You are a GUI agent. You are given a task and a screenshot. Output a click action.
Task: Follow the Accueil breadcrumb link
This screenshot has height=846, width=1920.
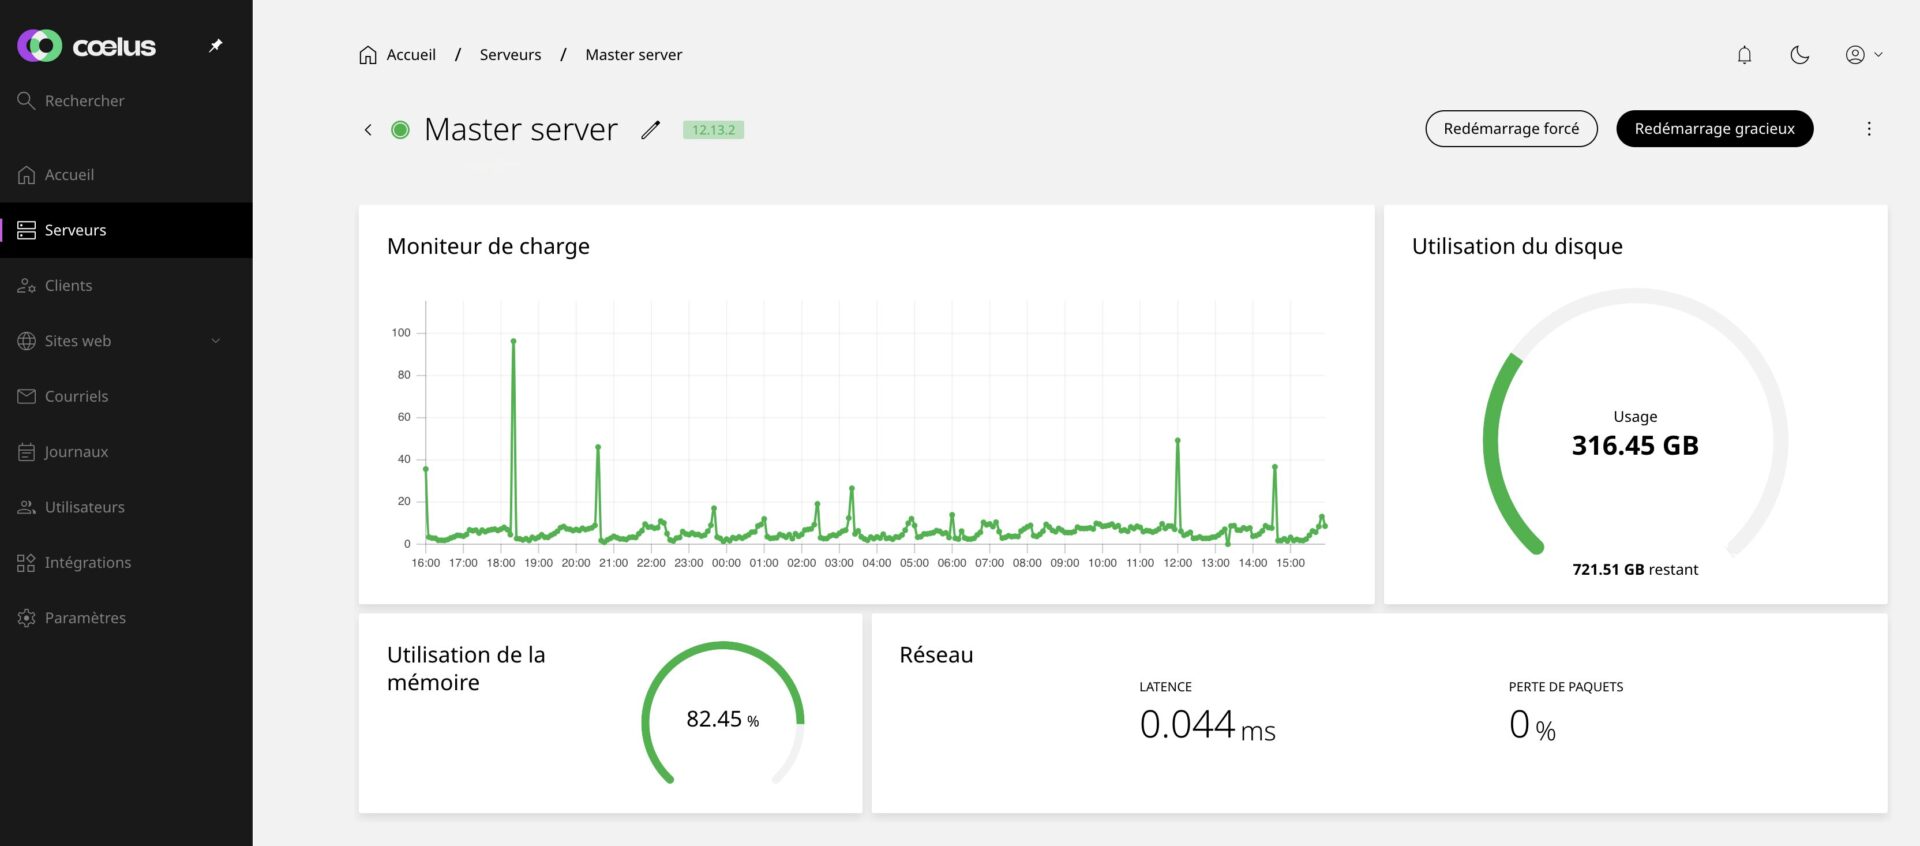tap(411, 55)
